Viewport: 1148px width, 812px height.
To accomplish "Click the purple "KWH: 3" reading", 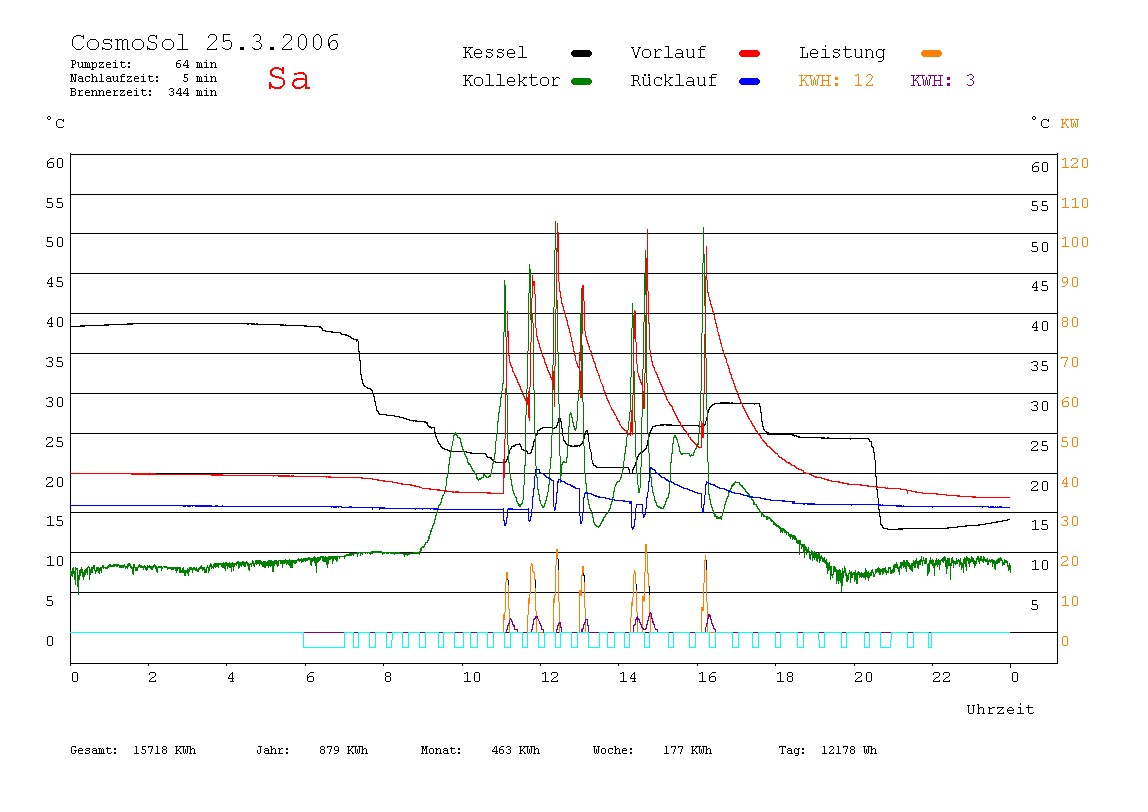I will (943, 81).
